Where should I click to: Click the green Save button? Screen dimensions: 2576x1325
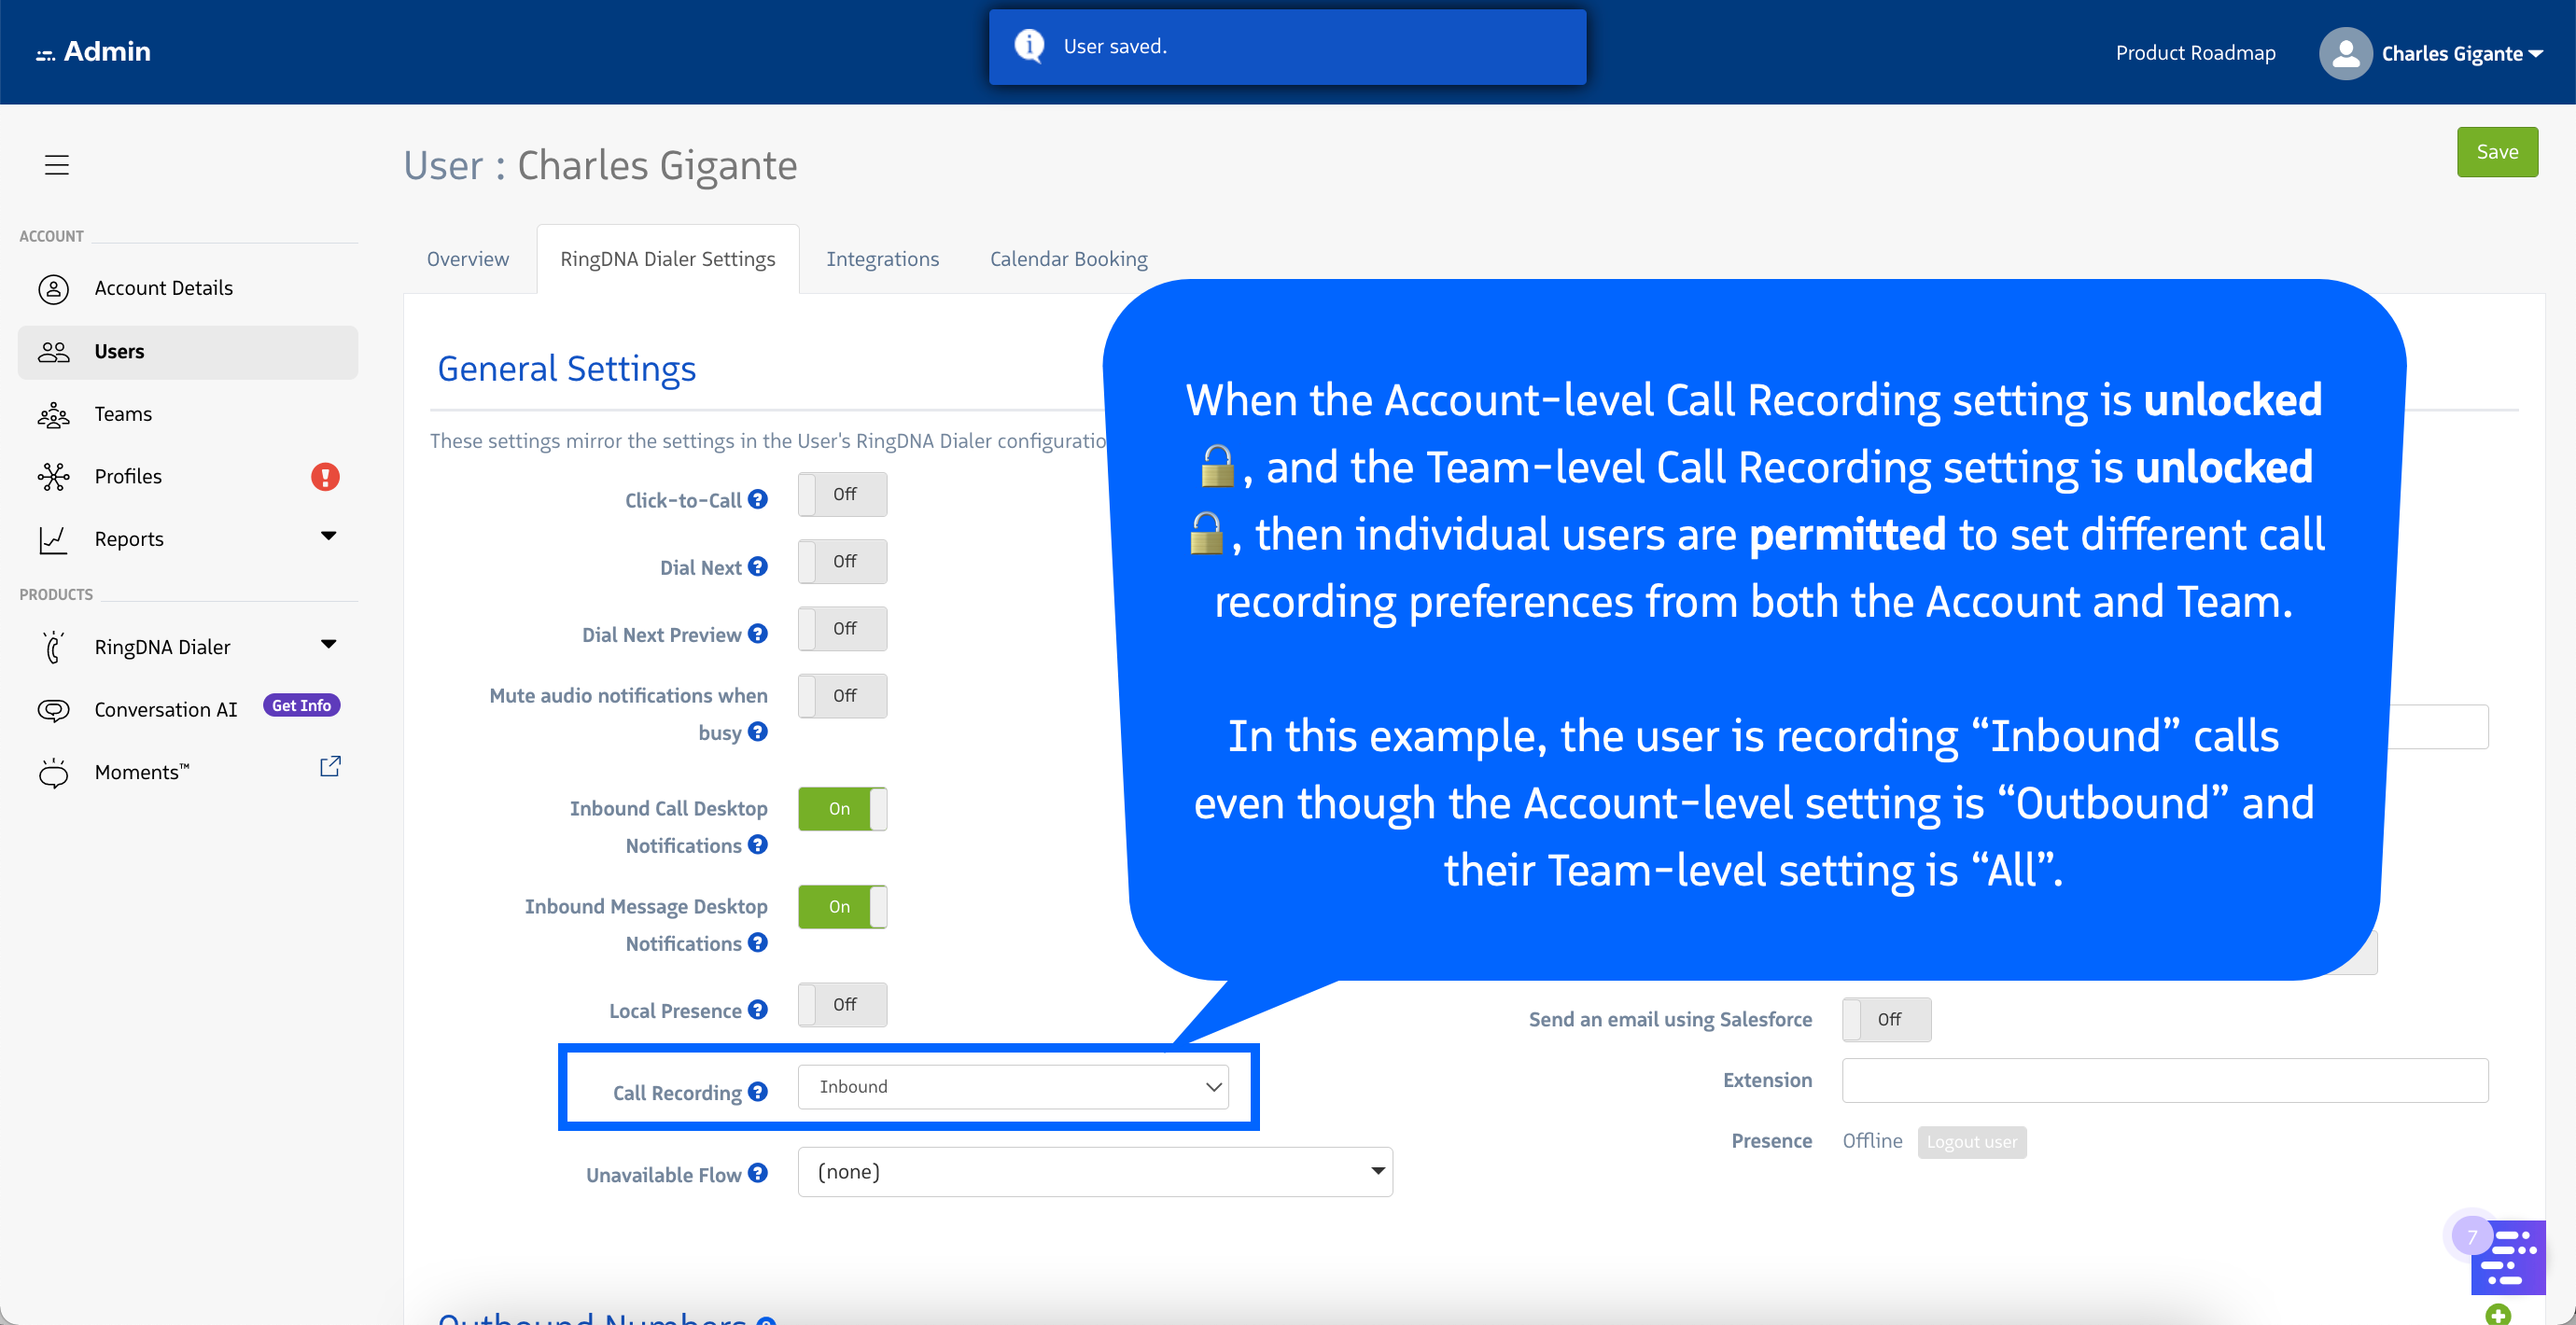[x=2496, y=152]
